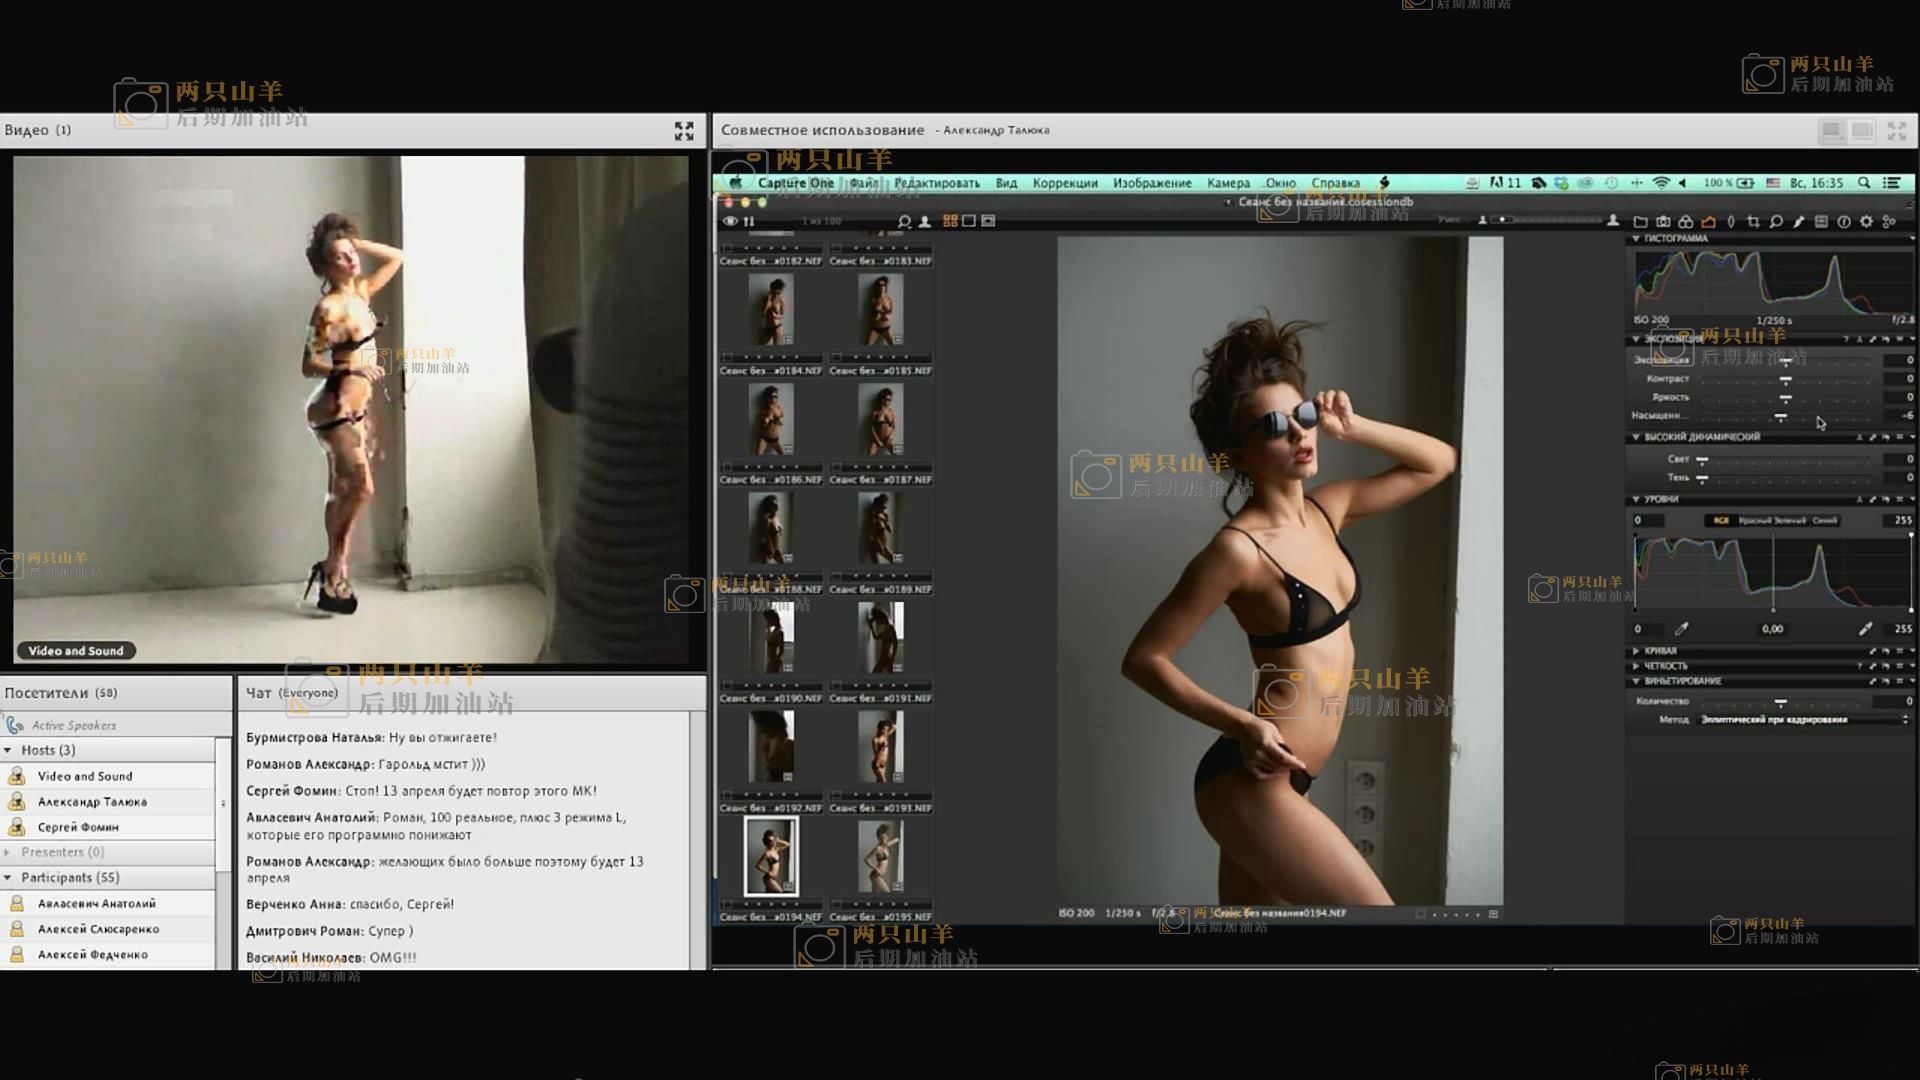Select the 0195.NEF thumbnail
The height and width of the screenshot is (1080, 1920).
(880, 856)
